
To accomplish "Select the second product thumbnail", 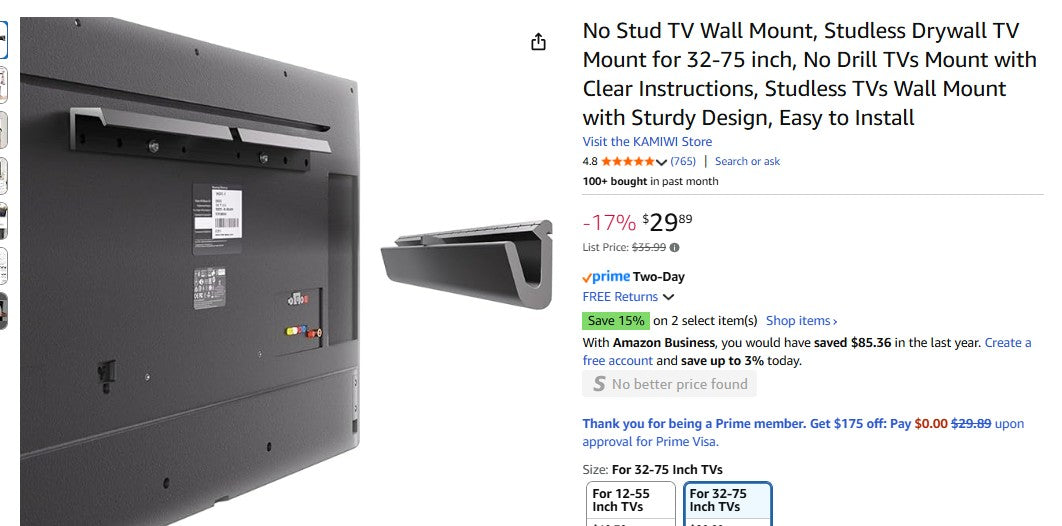I will (x=3, y=85).
